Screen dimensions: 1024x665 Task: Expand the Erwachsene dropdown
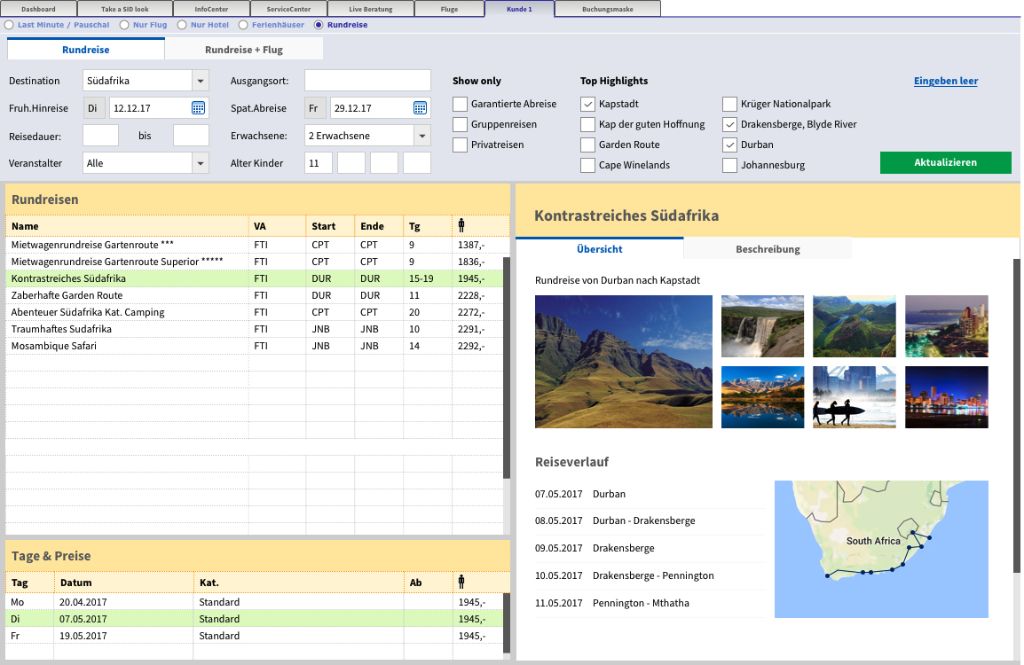click(x=421, y=136)
